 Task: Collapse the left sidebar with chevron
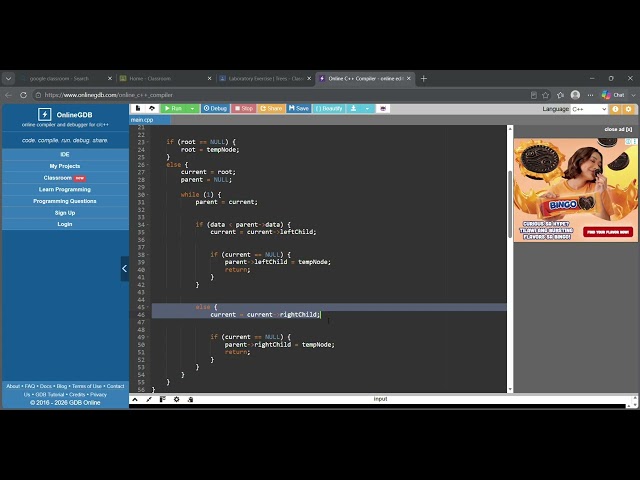124,269
